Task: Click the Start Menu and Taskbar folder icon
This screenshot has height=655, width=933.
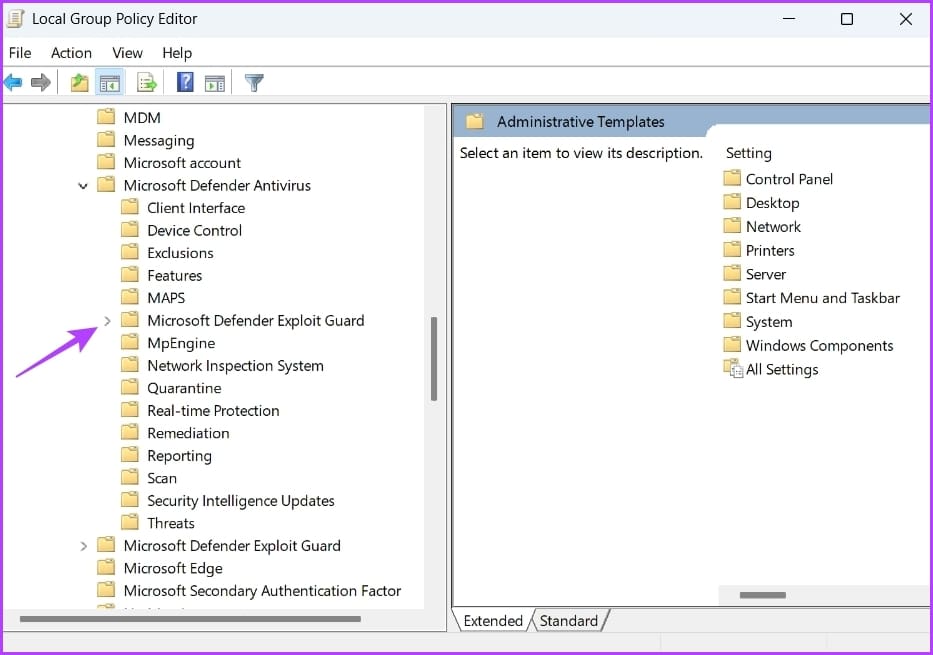Action: pyautogui.click(x=732, y=297)
